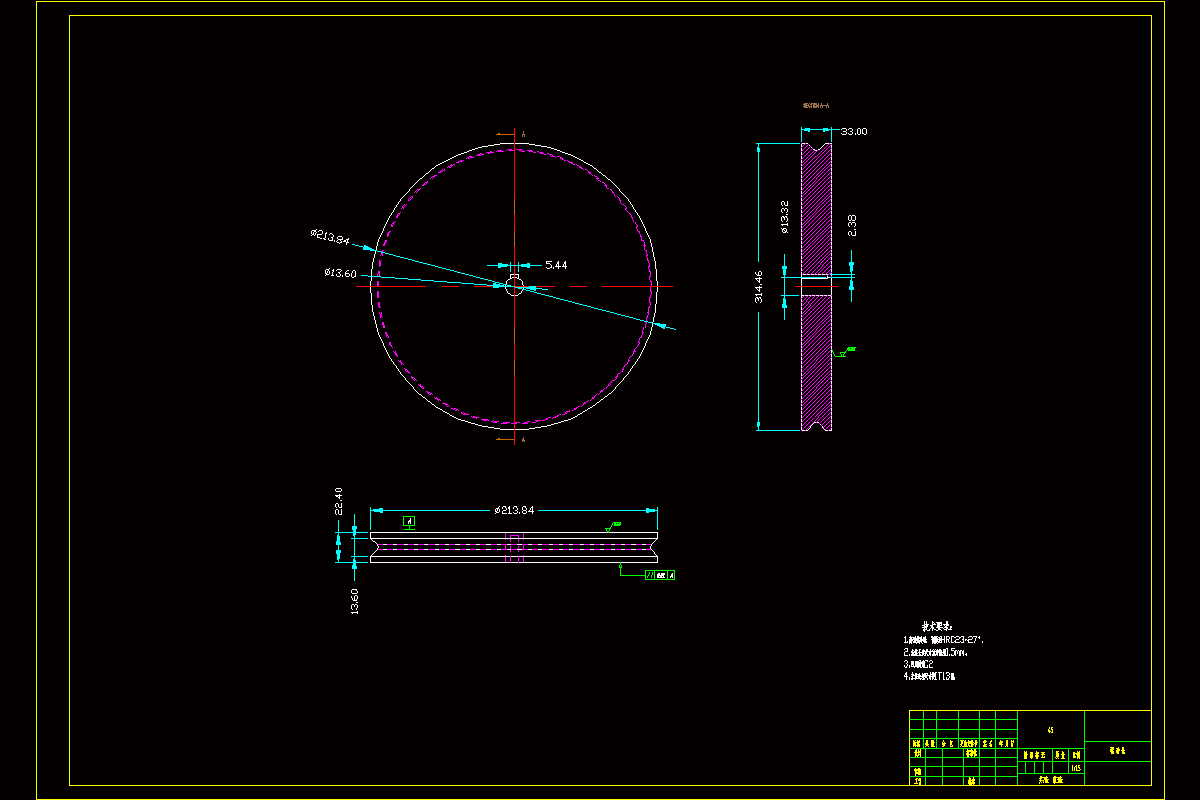Image resolution: width=1200 pixels, height=800 pixels.
Task: Select the 45 material cell in title block
Action: pyautogui.click(x=1050, y=730)
